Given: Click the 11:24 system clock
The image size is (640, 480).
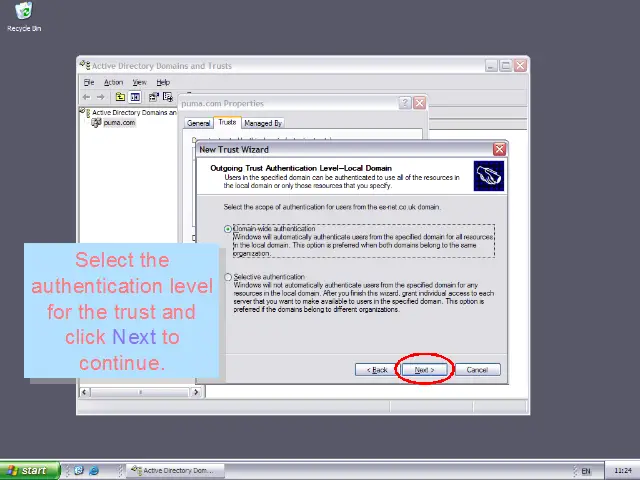Looking at the screenshot, I should coord(623,471).
